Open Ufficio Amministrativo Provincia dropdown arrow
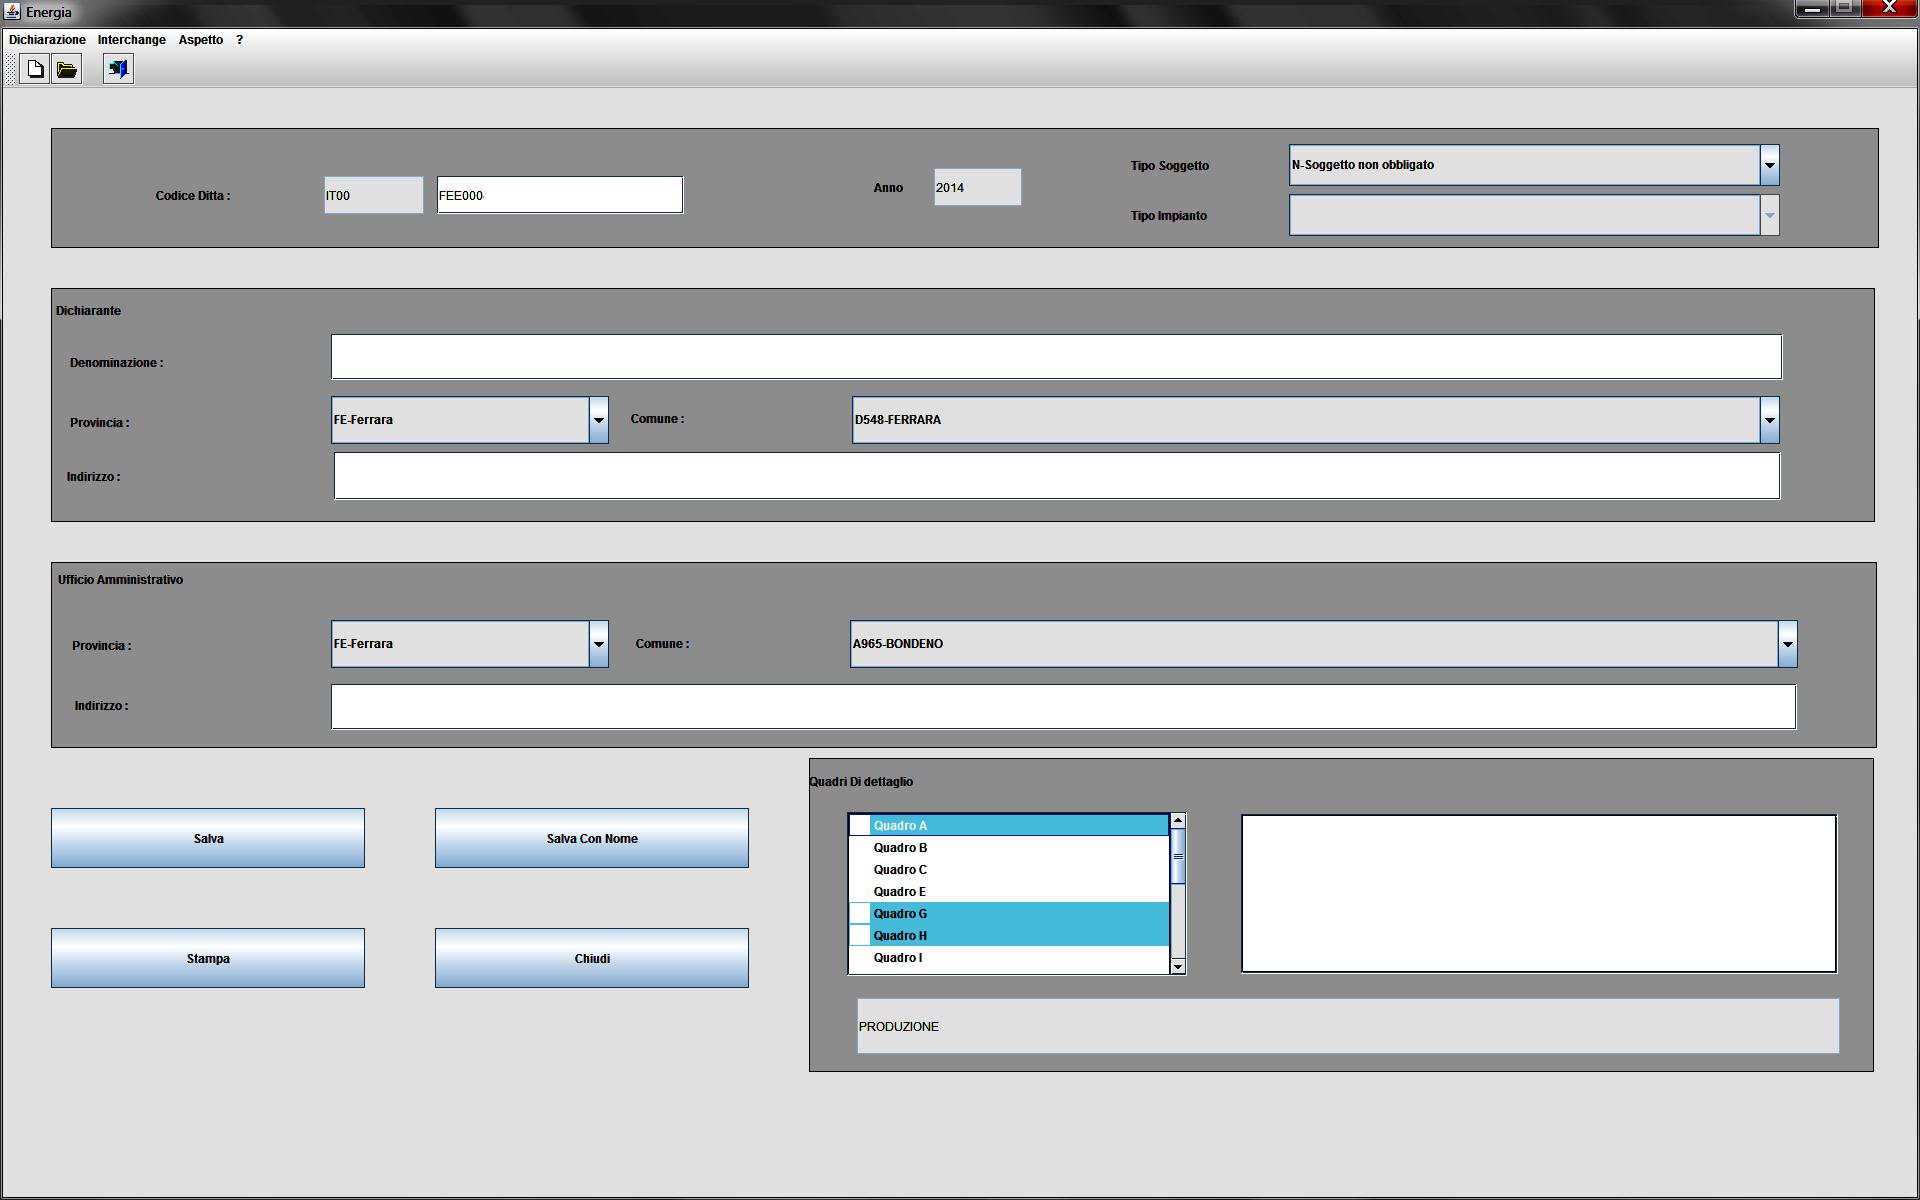This screenshot has height=1200, width=1920. [598, 644]
